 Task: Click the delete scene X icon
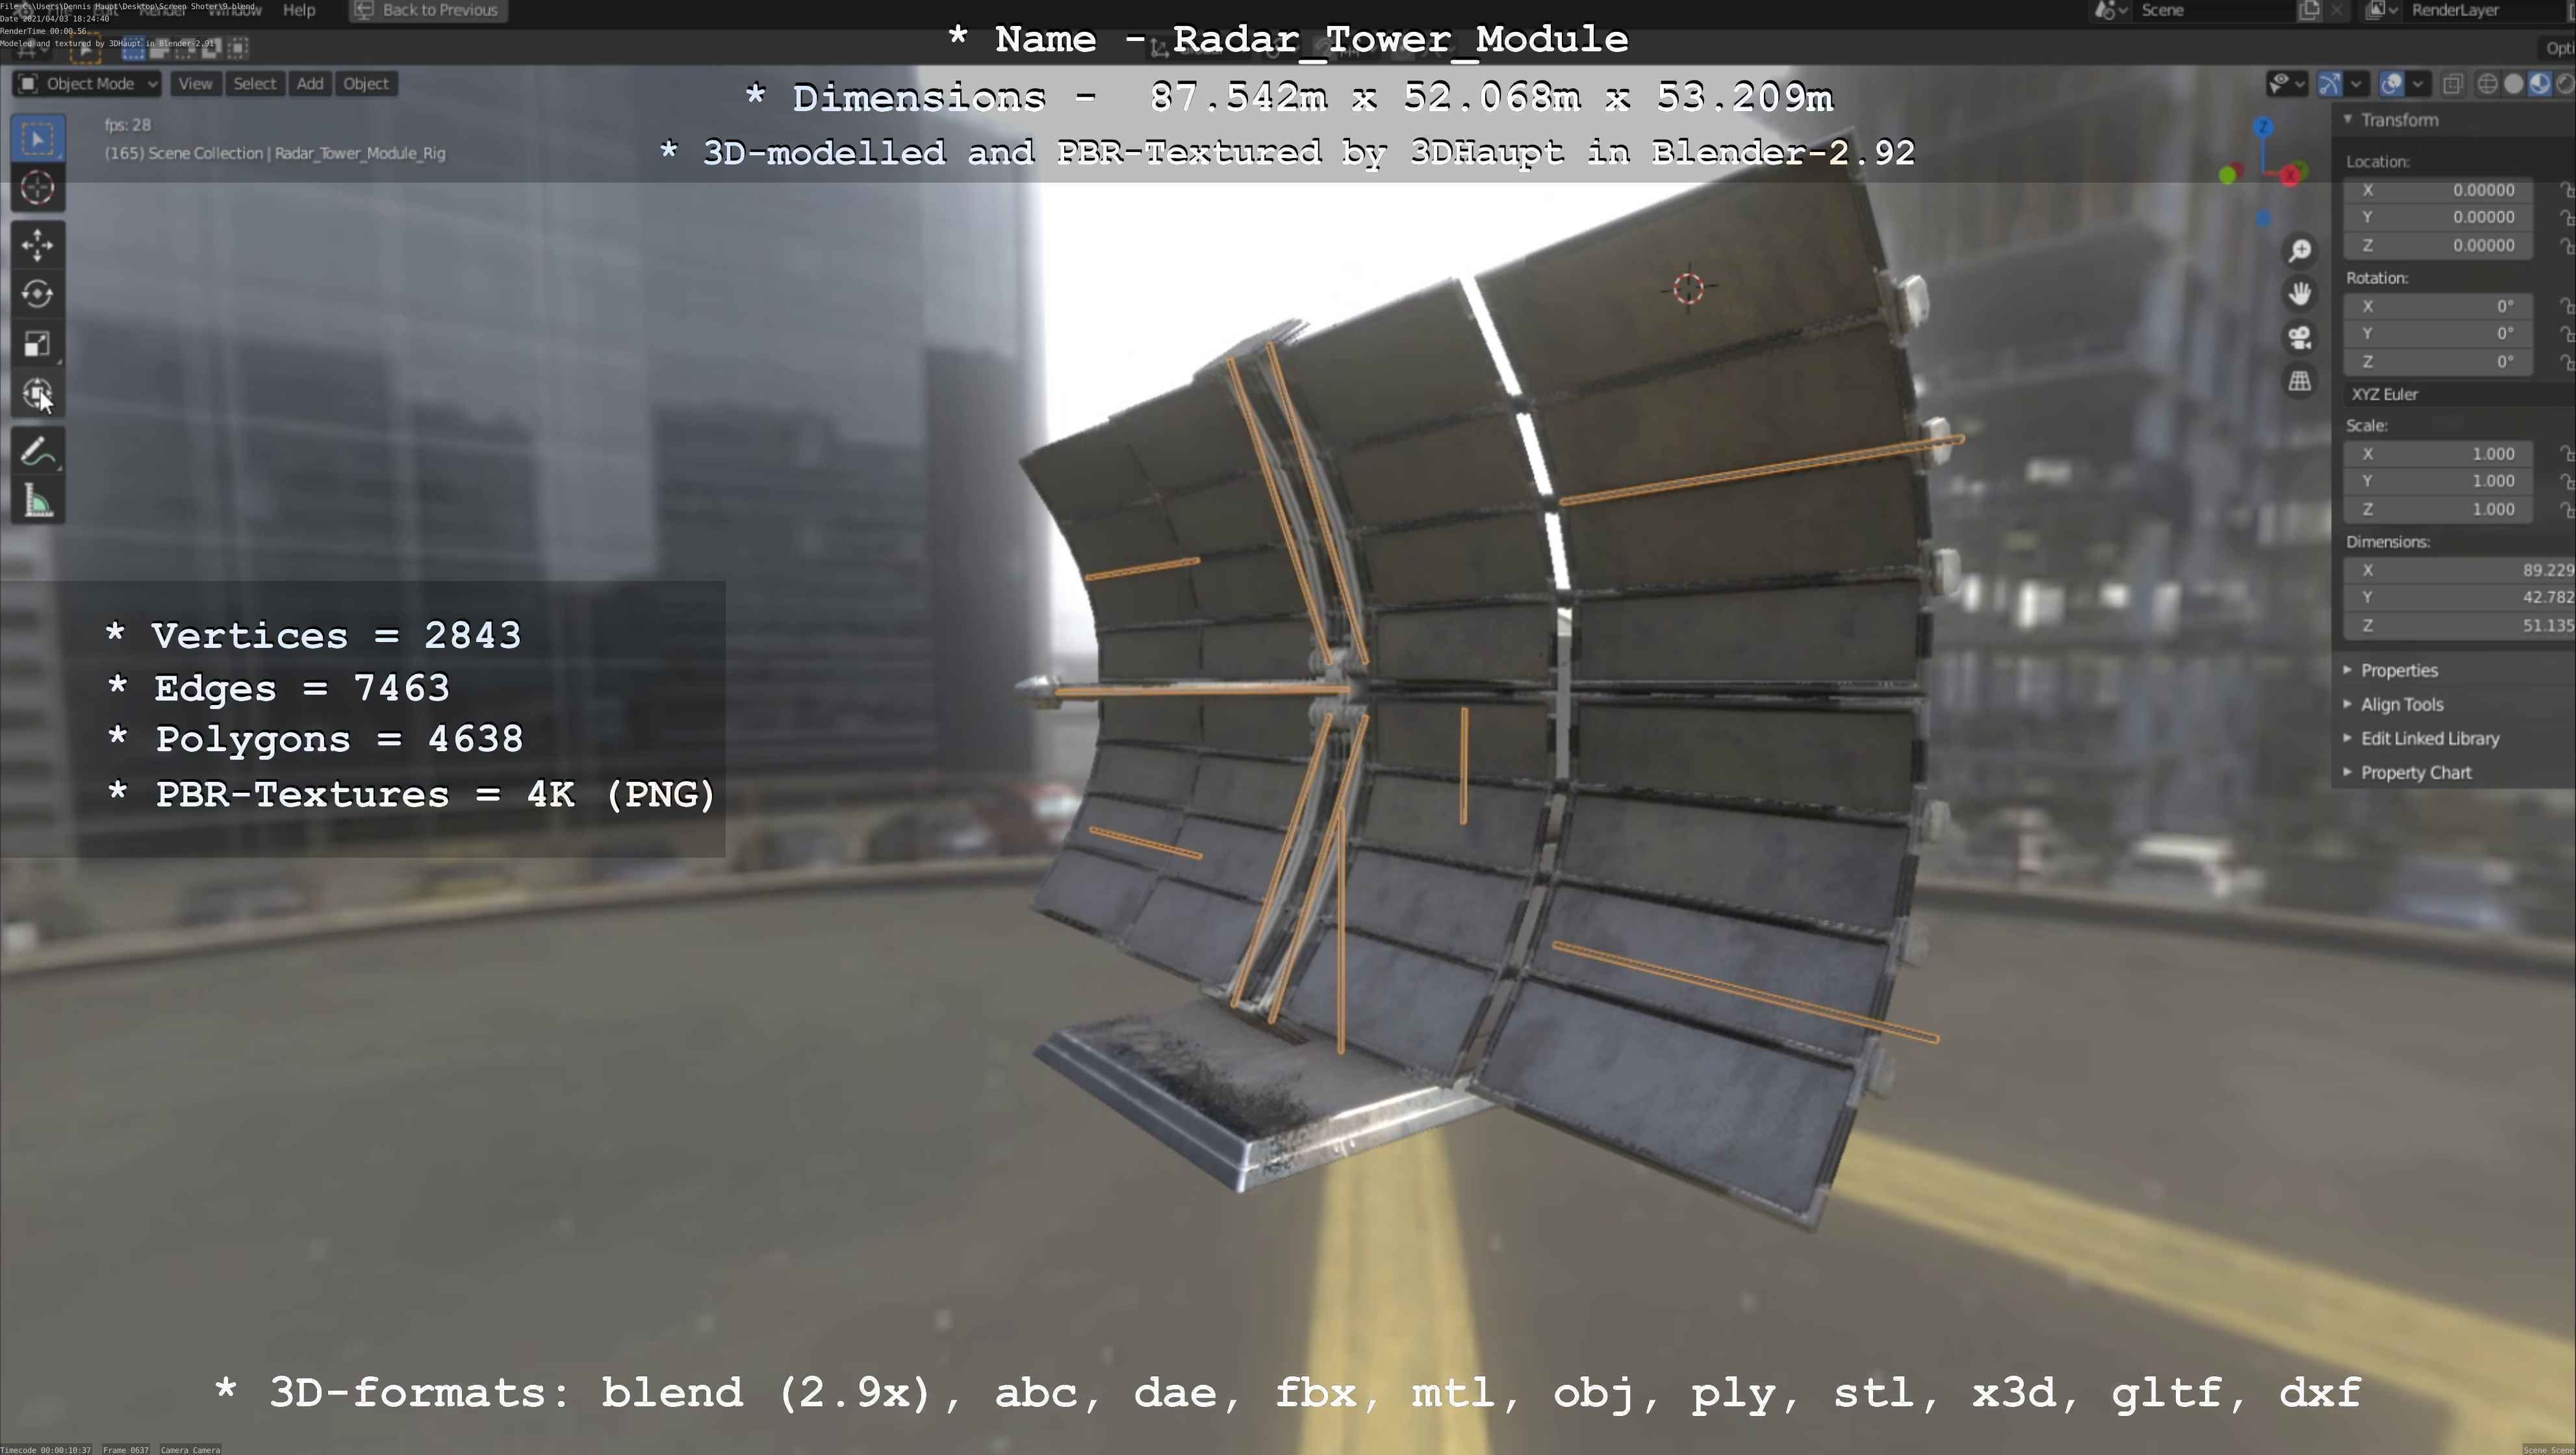tap(2336, 10)
